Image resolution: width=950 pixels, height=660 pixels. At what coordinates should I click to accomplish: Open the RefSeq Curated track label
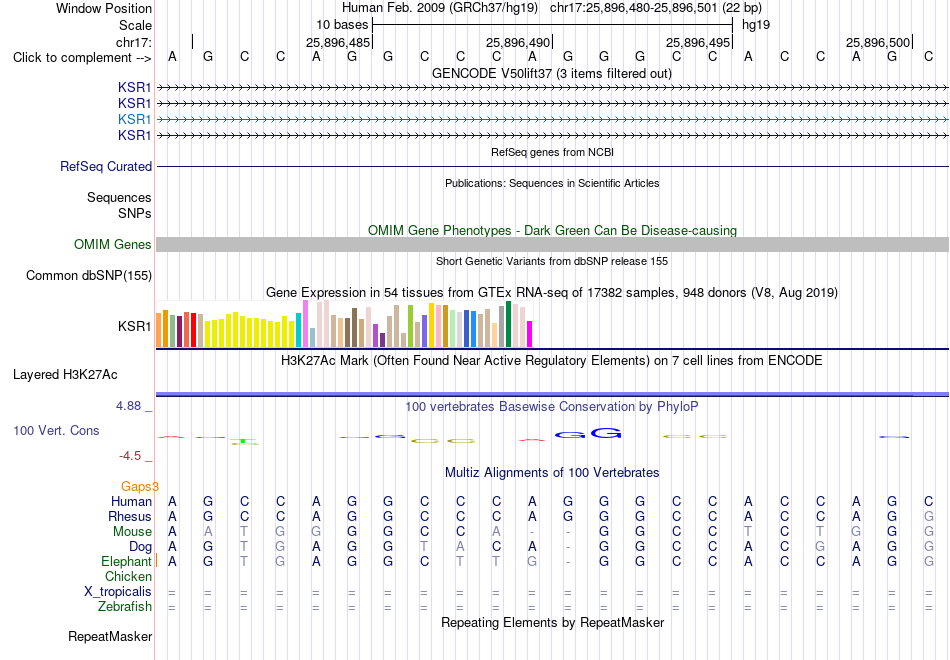coord(106,167)
